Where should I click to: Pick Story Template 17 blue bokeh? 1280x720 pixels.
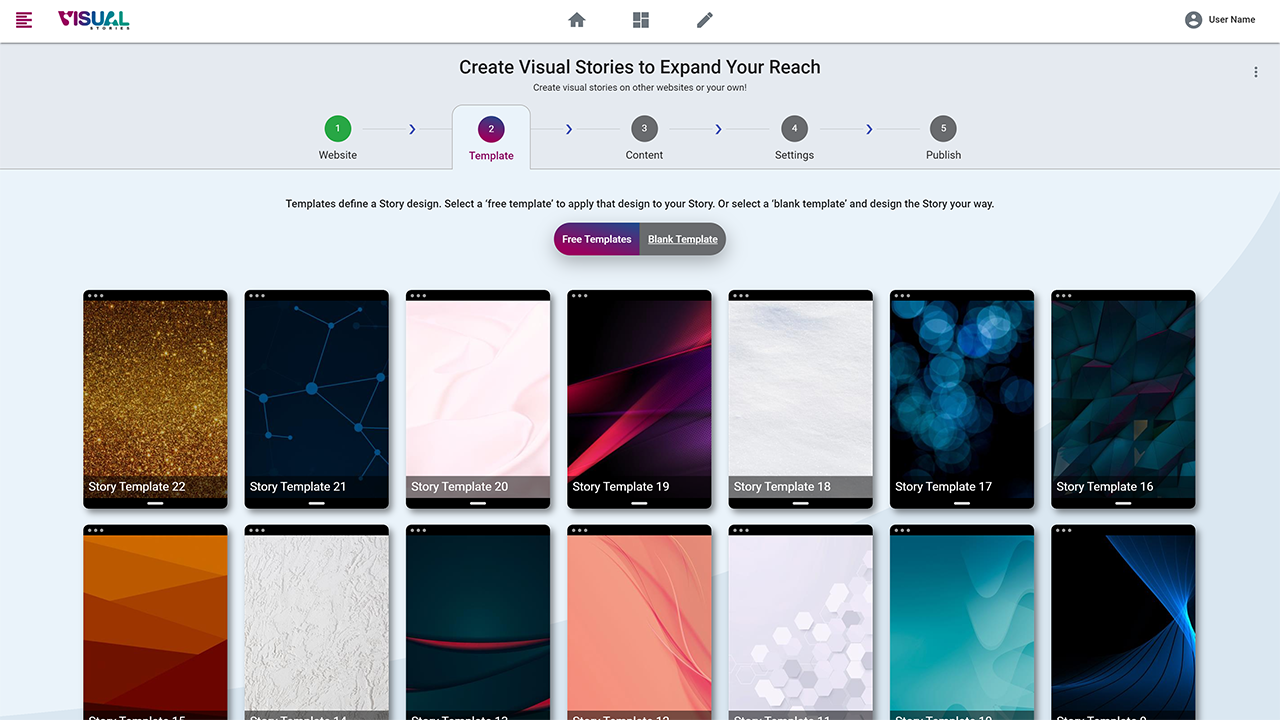[962, 400]
